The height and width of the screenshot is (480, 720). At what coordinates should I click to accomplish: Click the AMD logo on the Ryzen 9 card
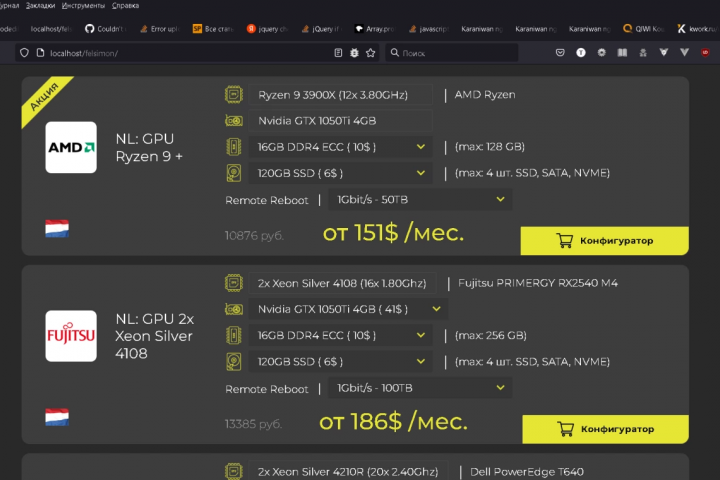[71, 148]
